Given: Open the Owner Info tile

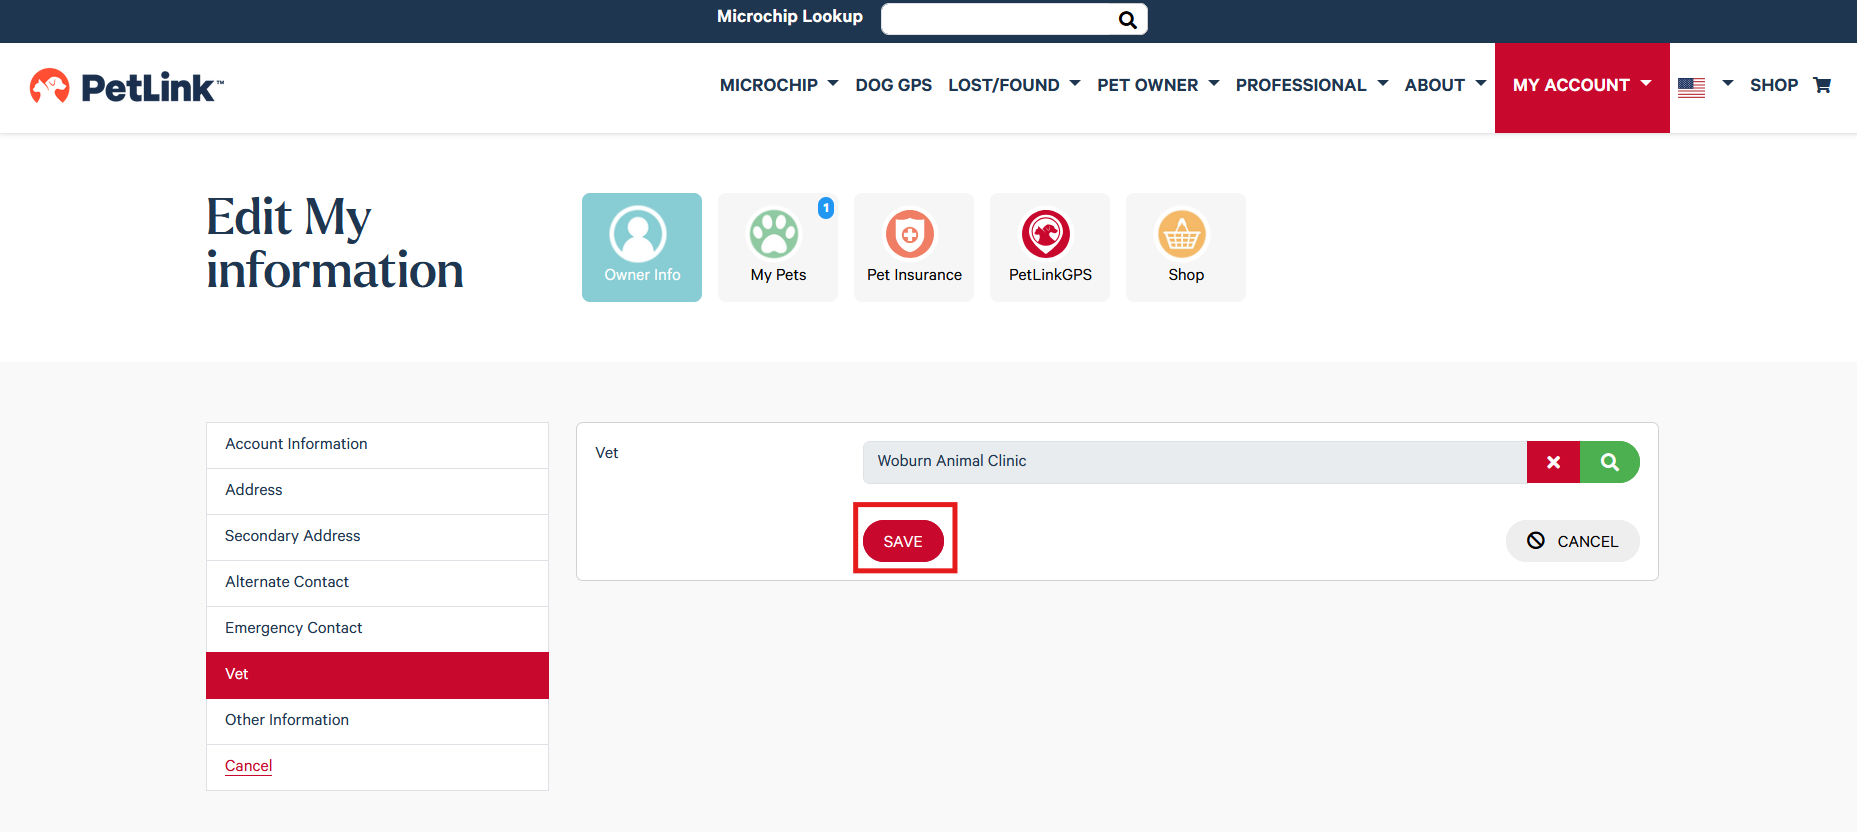Looking at the screenshot, I should (642, 247).
